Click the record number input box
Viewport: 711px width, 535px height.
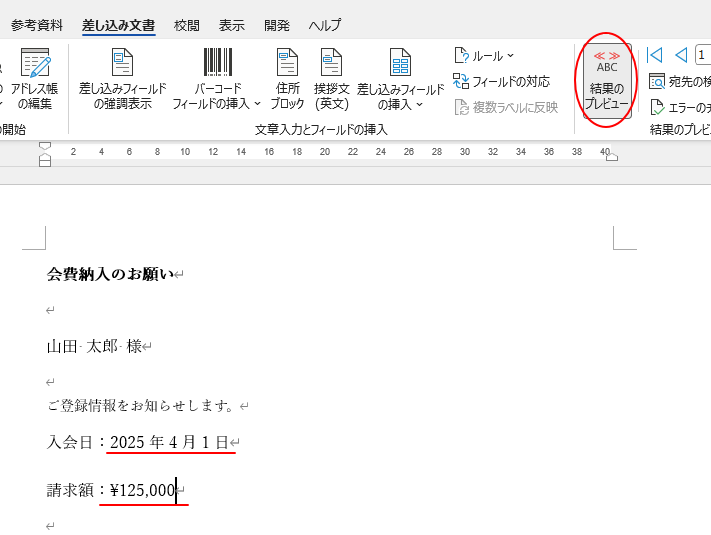[x=703, y=55]
